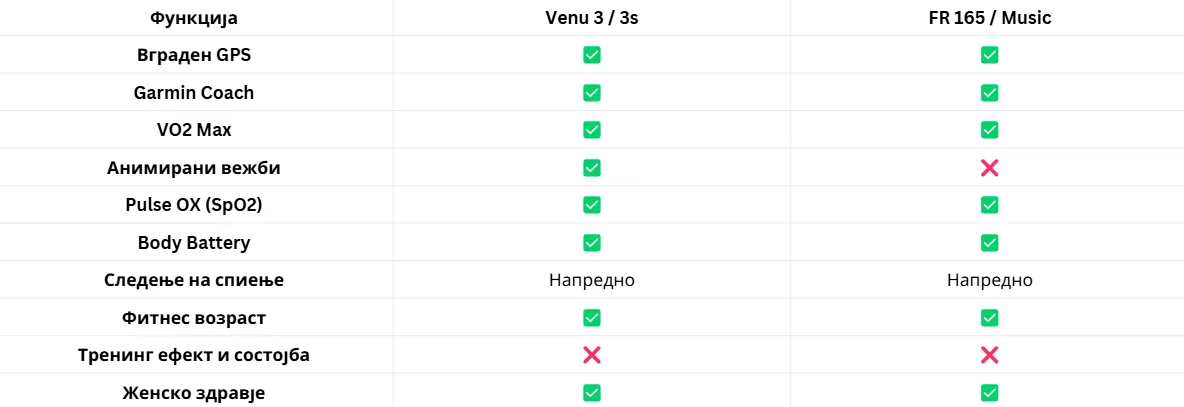
Task: Click green check for Garmin Coach under FR 165
Action: (x=989, y=93)
